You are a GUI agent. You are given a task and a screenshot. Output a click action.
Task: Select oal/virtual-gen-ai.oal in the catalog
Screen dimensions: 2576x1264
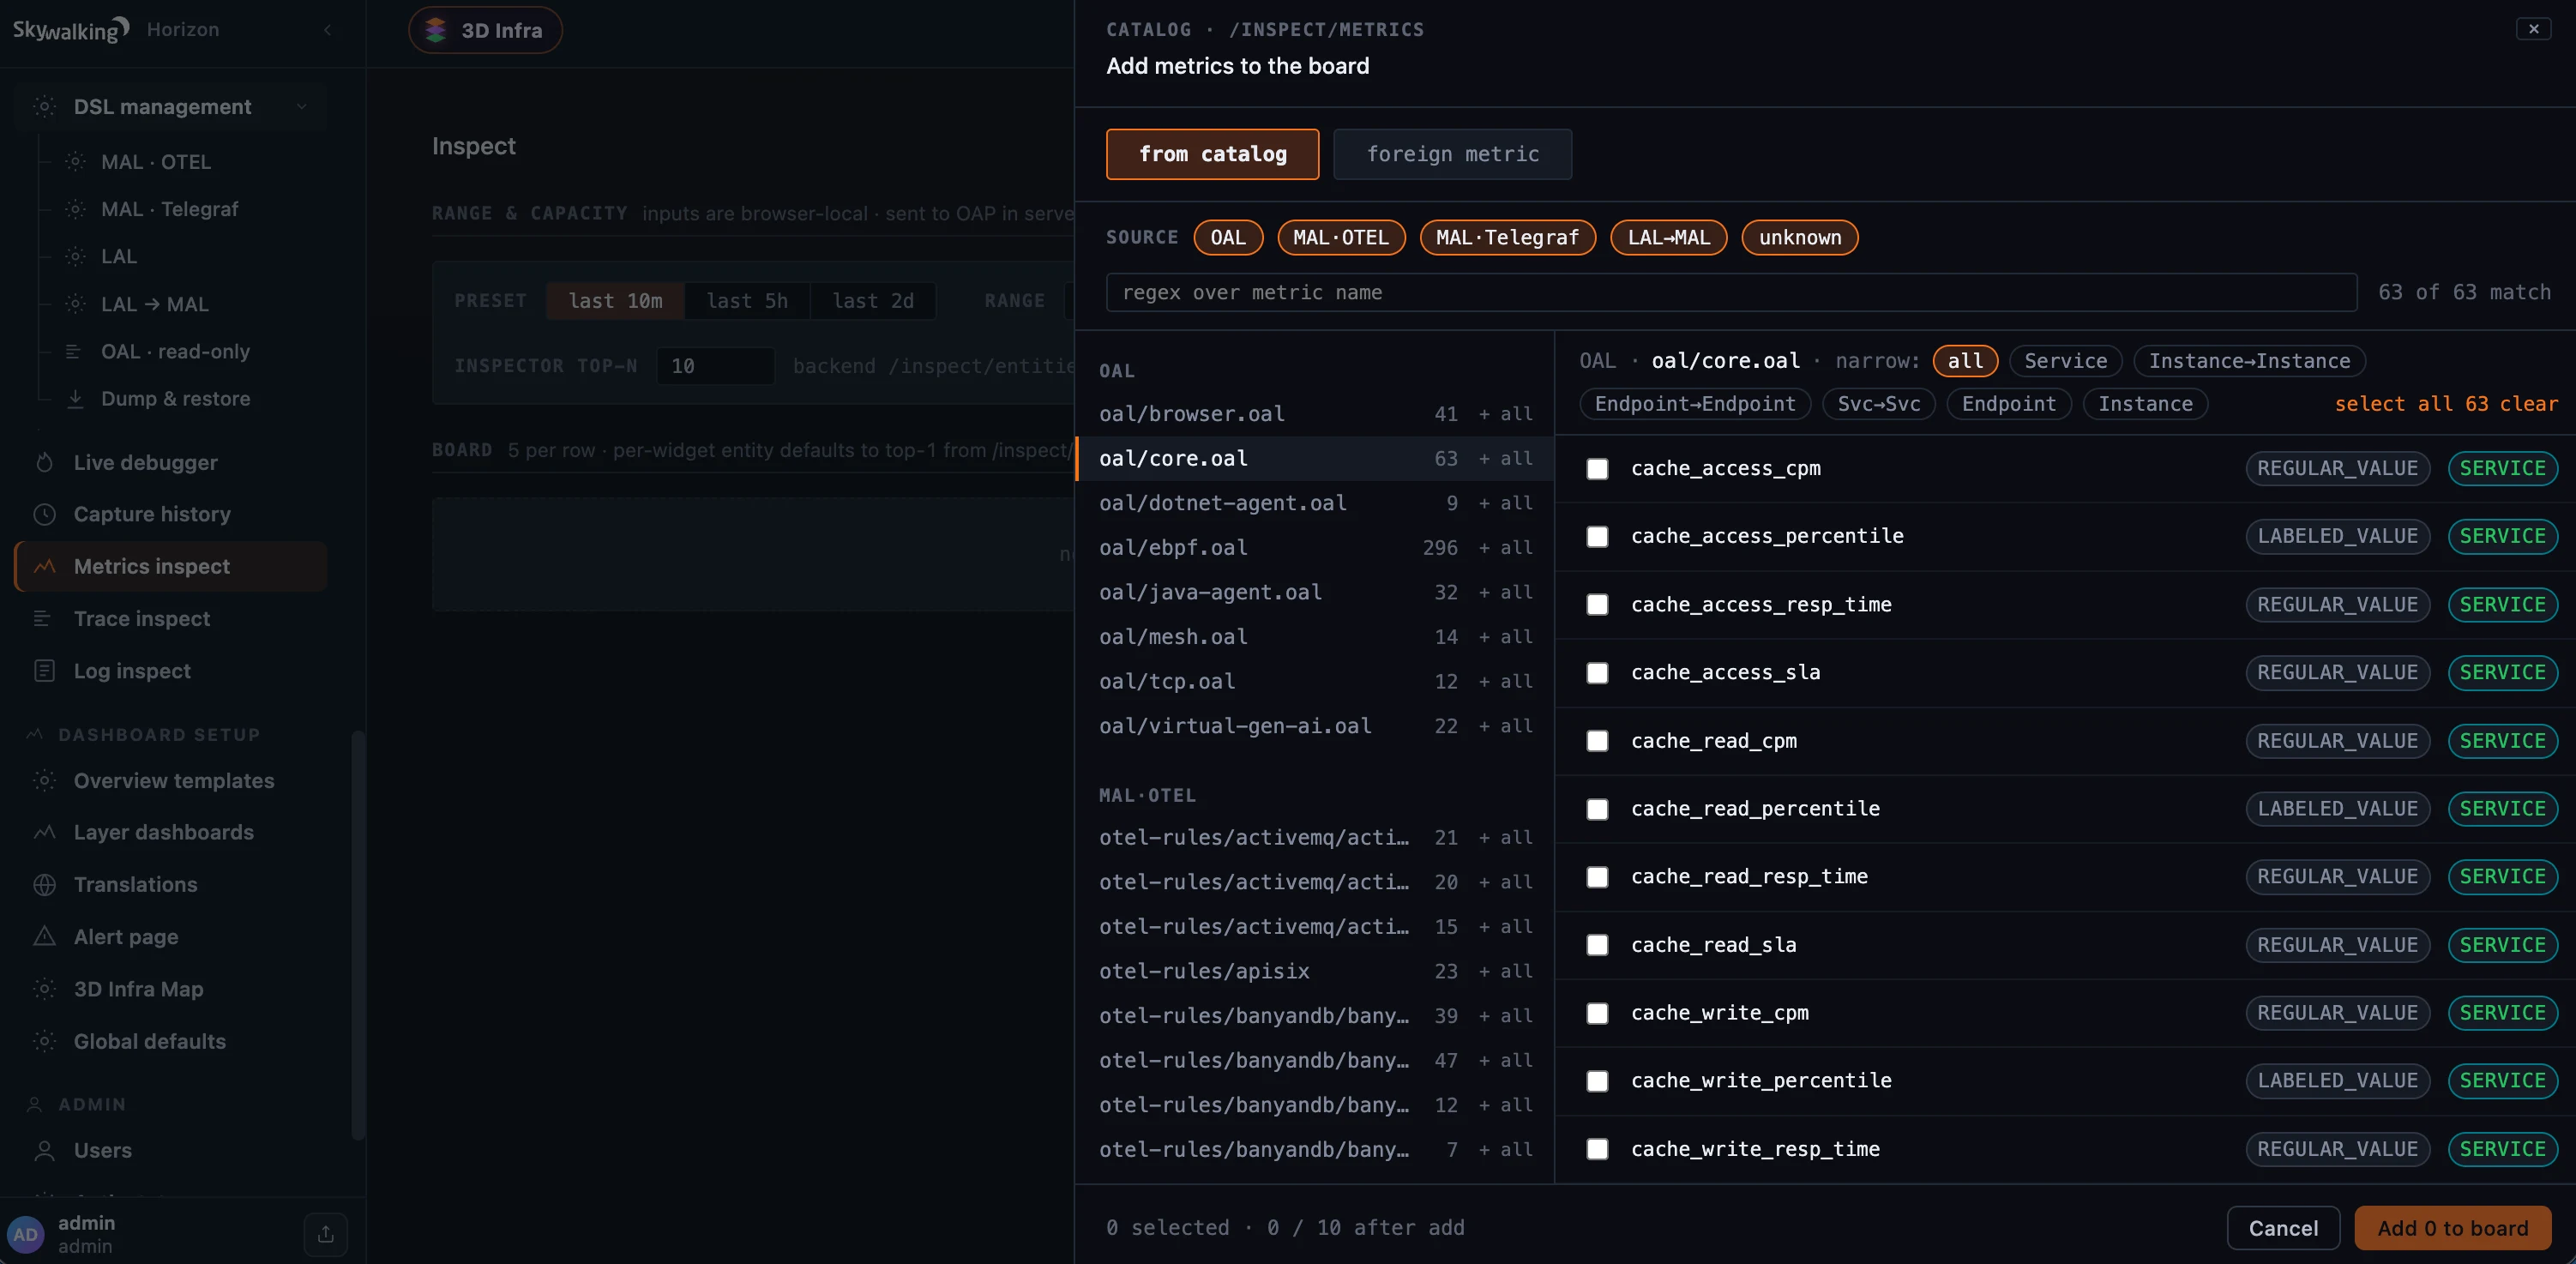tap(1314, 726)
